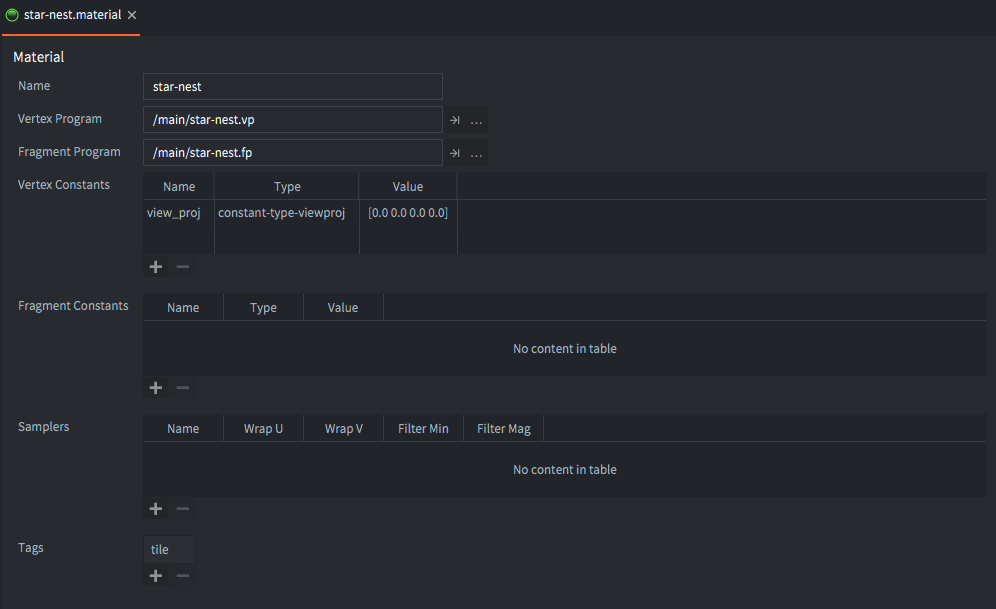Add a new Sampler with plus icon
The height and width of the screenshot is (609, 996).
tap(156, 509)
